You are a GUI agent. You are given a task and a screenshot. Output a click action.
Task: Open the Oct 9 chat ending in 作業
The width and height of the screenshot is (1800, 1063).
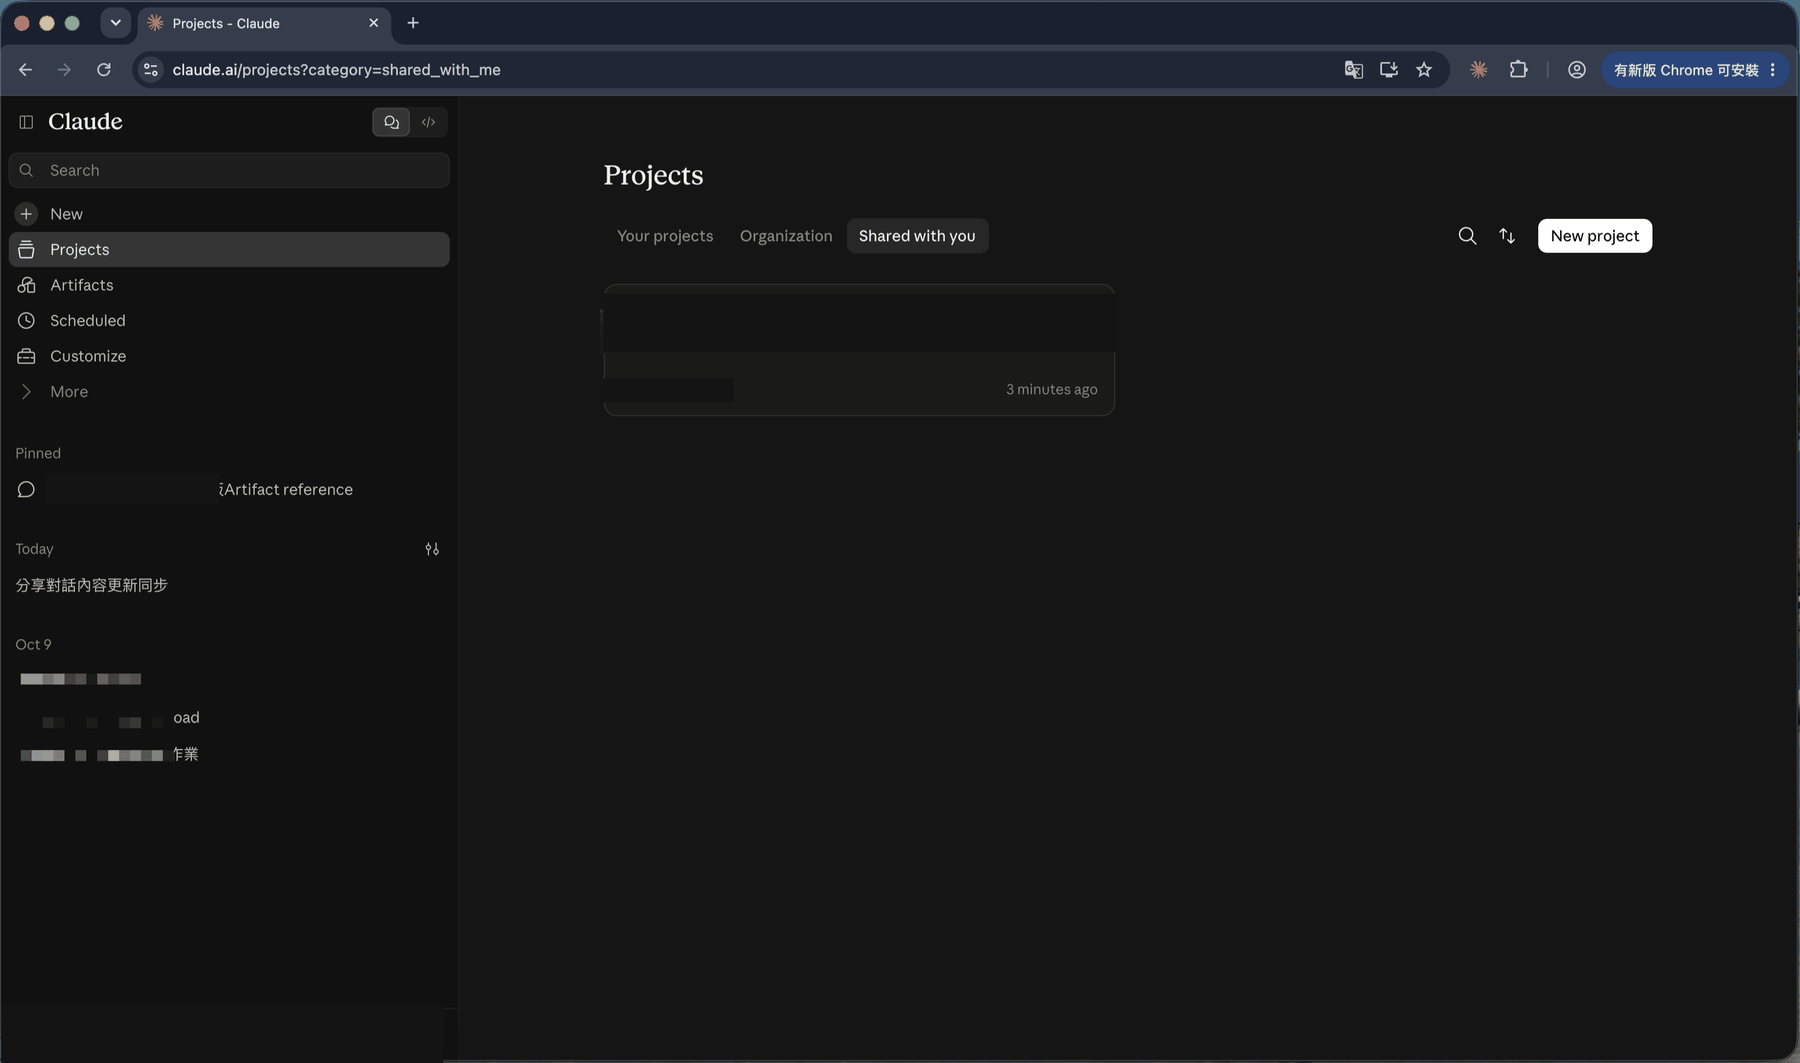(229, 754)
